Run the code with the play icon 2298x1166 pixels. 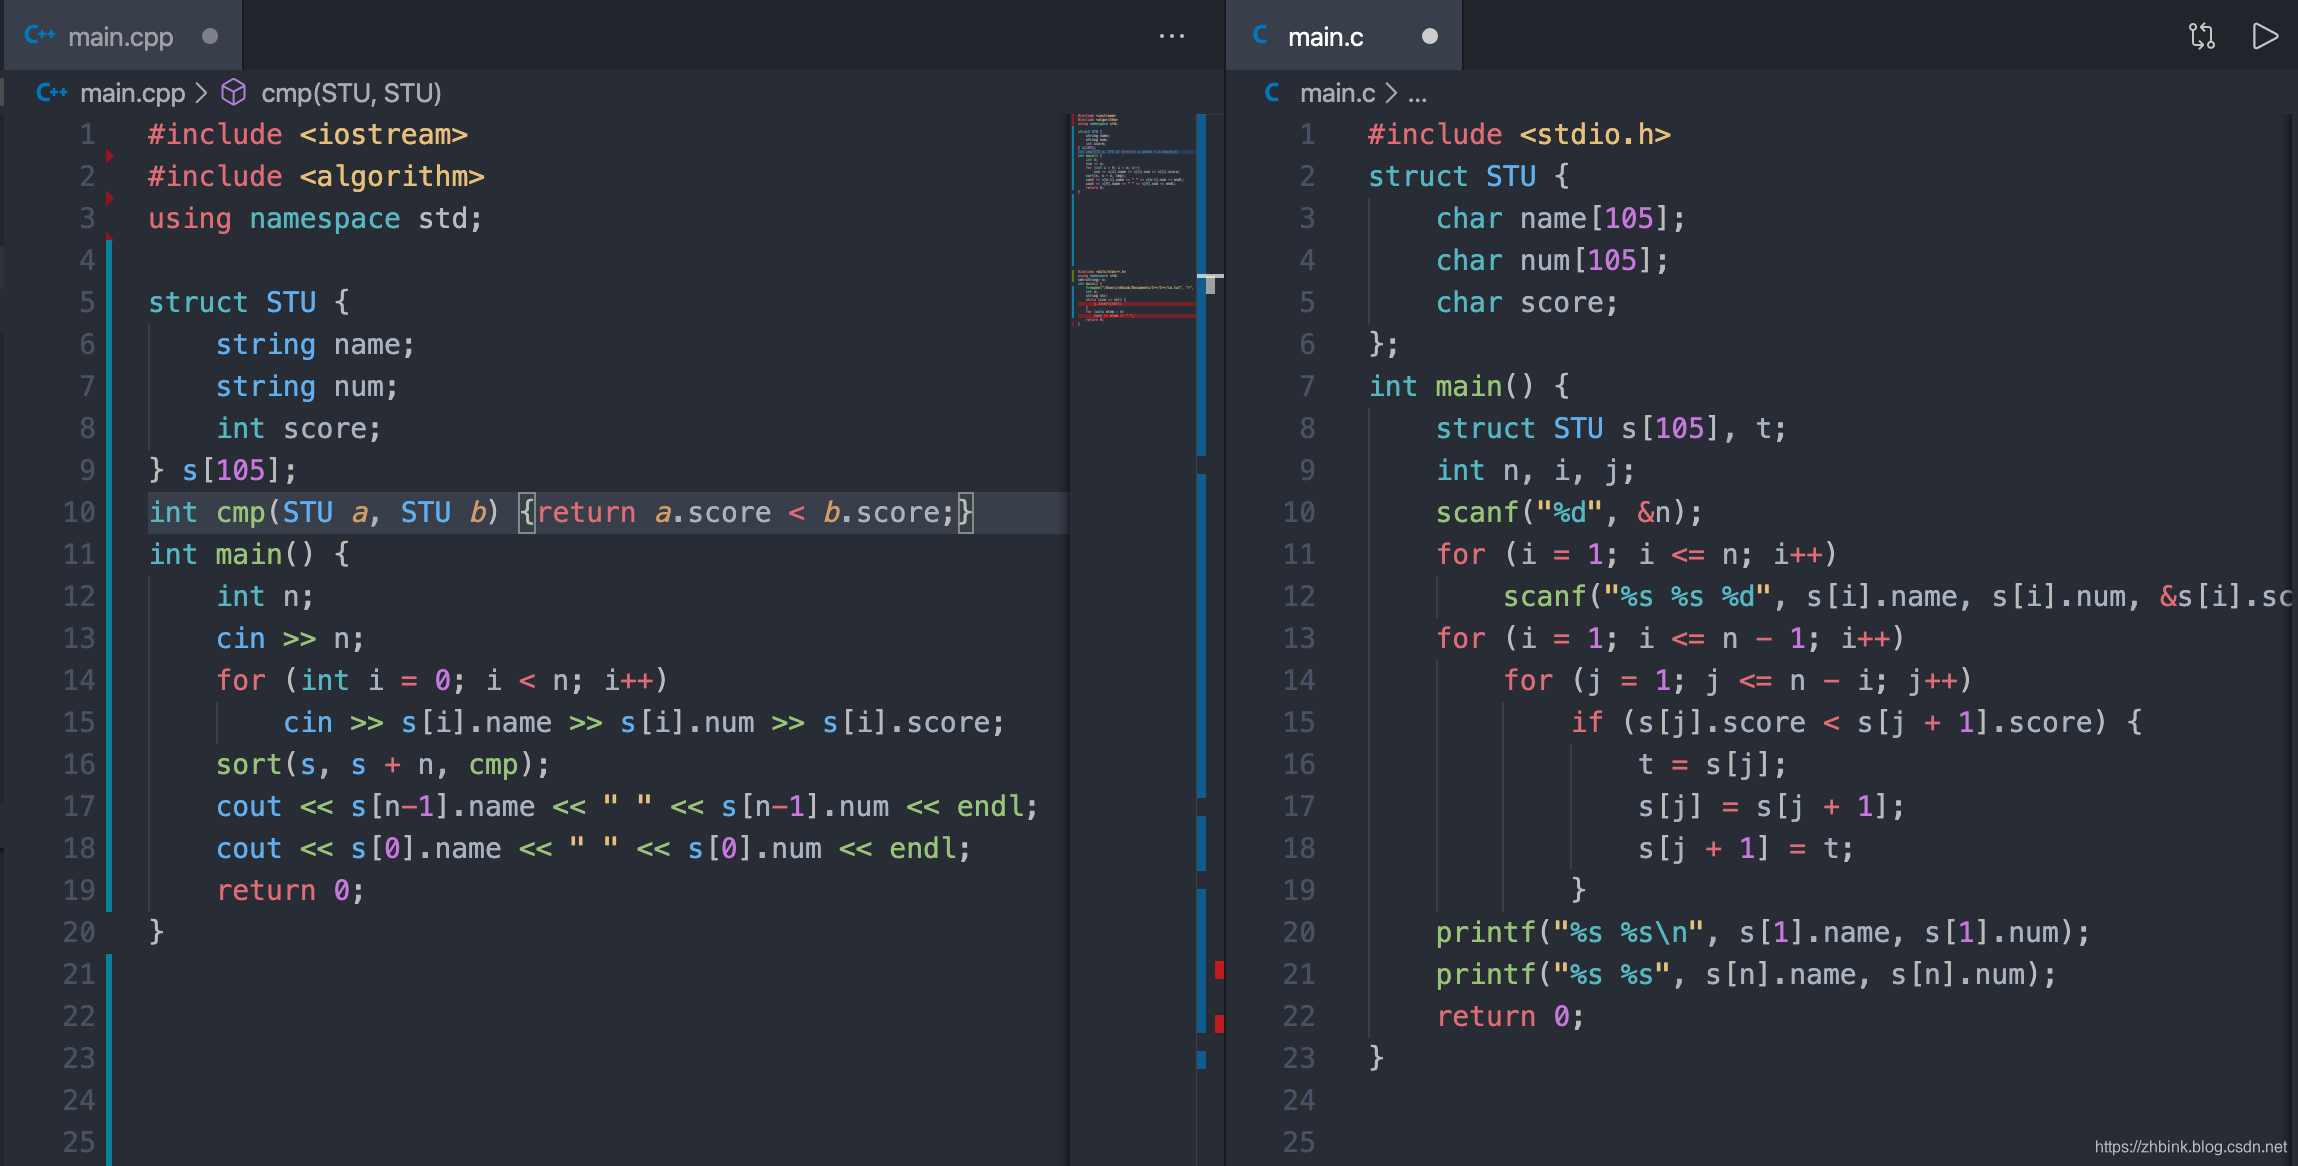(x=2265, y=36)
